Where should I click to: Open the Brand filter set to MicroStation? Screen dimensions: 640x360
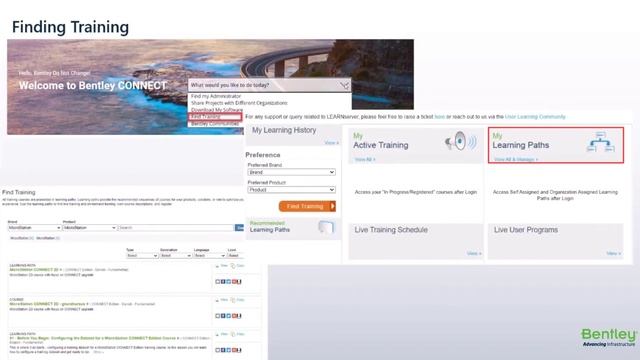point(34,228)
